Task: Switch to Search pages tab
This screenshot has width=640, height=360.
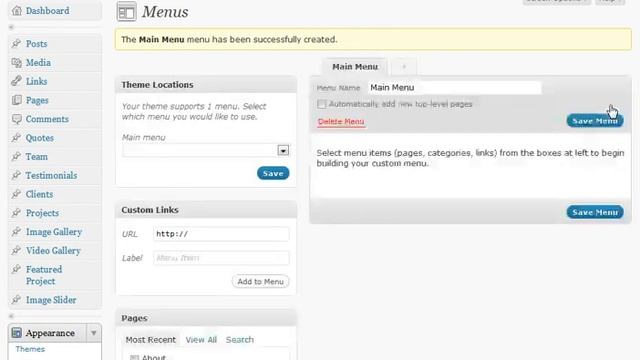Action: click(x=240, y=340)
